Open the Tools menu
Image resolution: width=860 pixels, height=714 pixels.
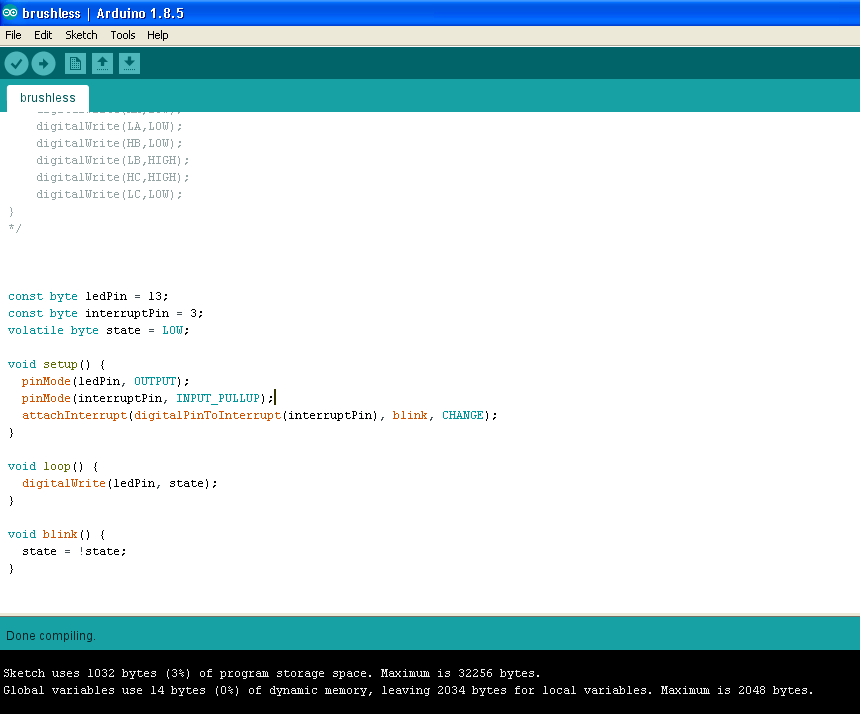click(x=123, y=35)
